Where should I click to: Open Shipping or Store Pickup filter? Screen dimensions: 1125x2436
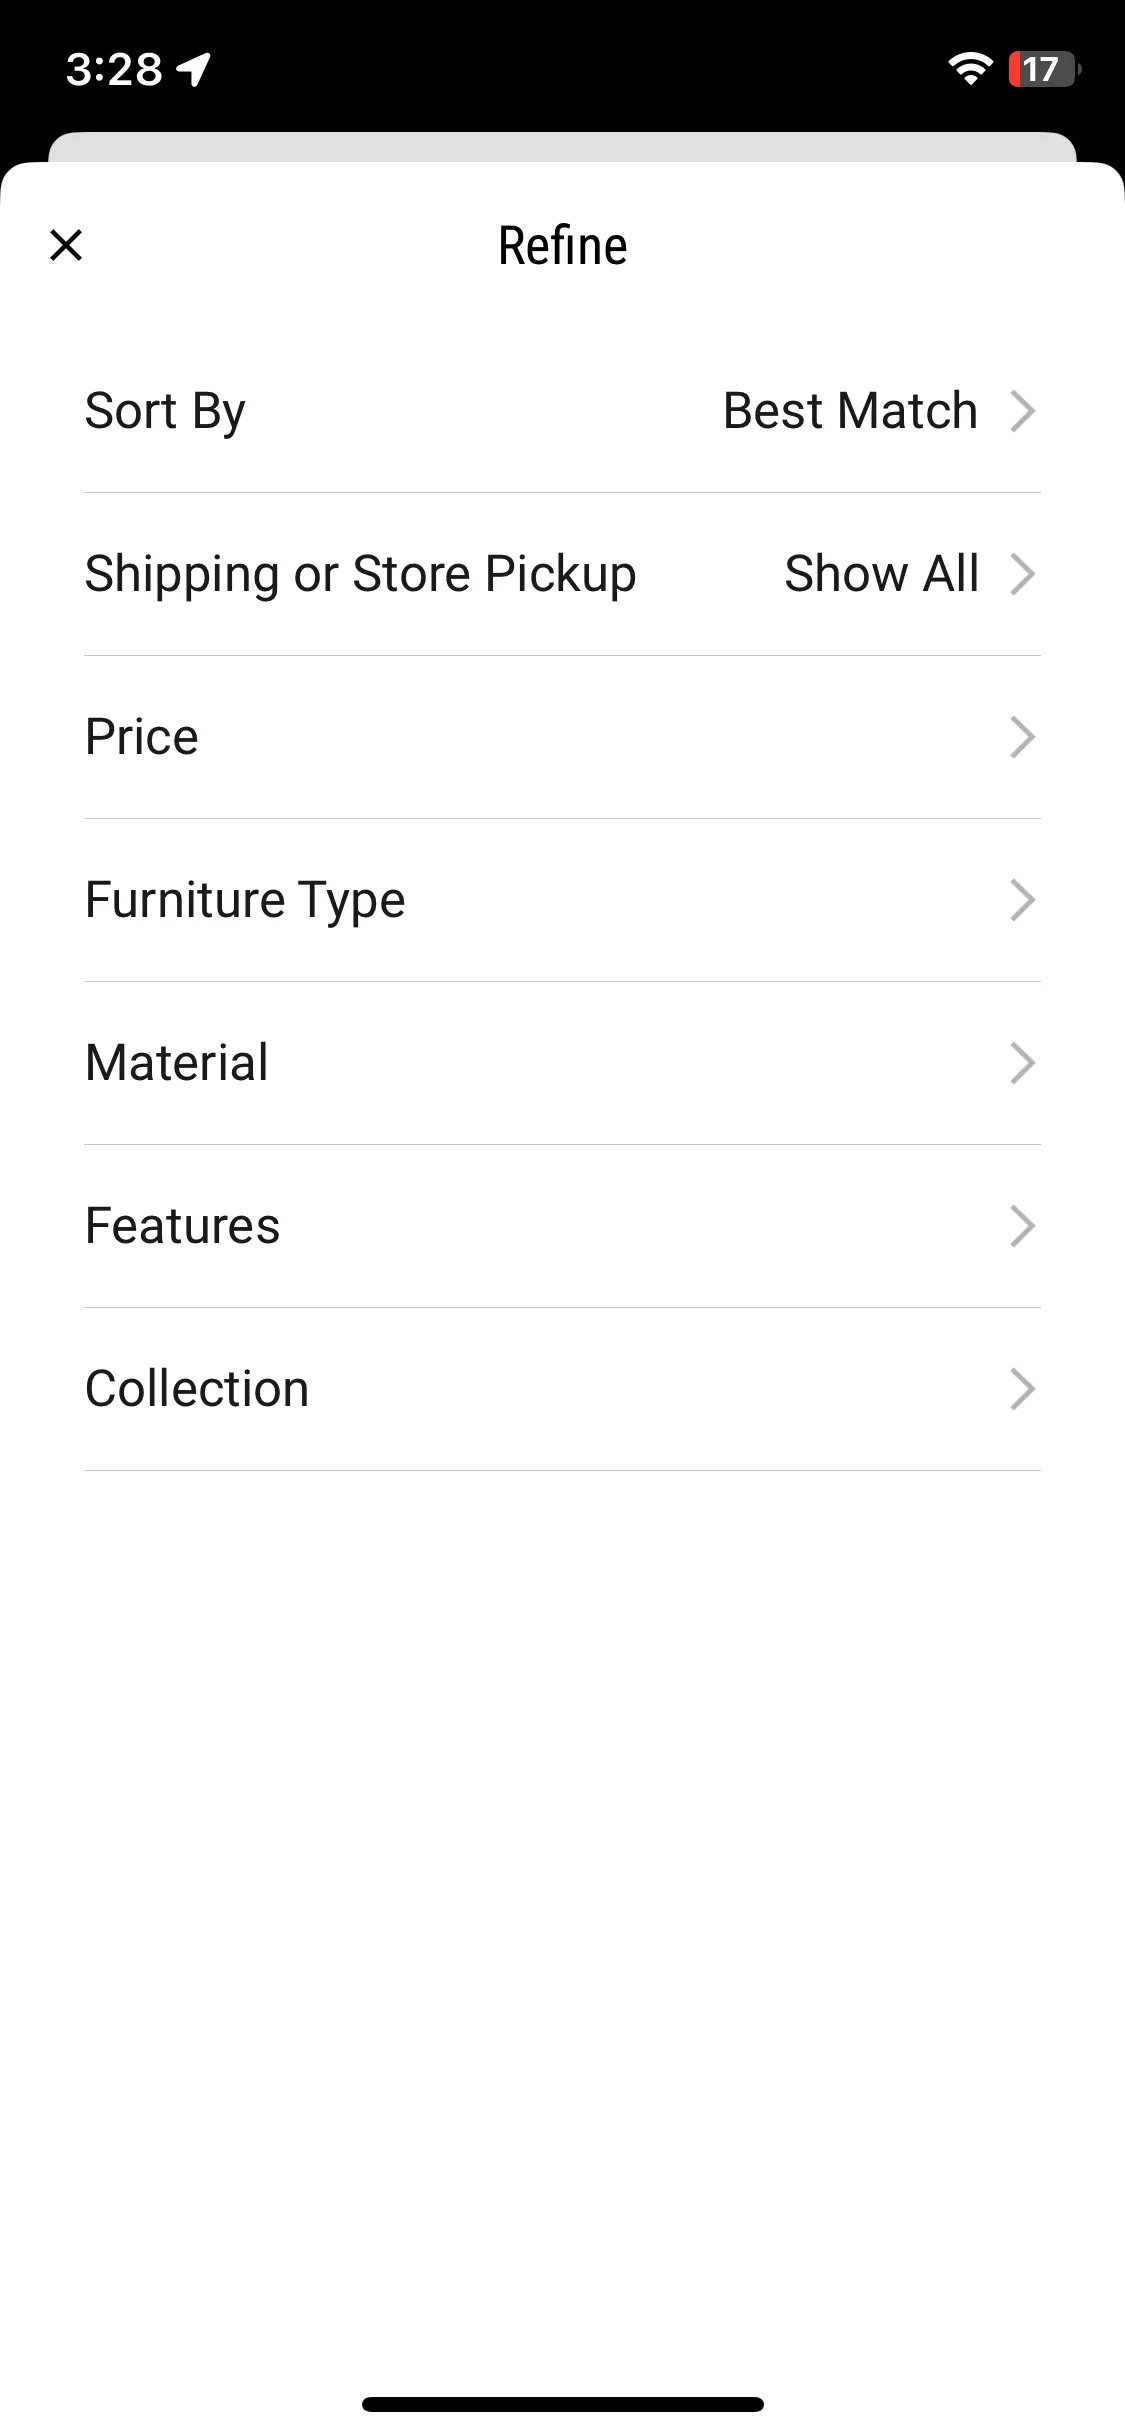(x=562, y=574)
